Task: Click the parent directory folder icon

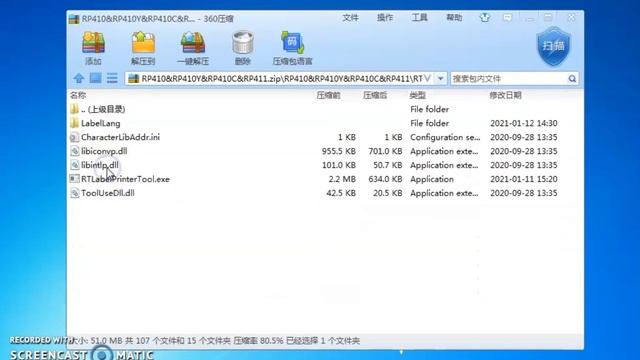Action: pyautogui.click(x=74, y=109)
